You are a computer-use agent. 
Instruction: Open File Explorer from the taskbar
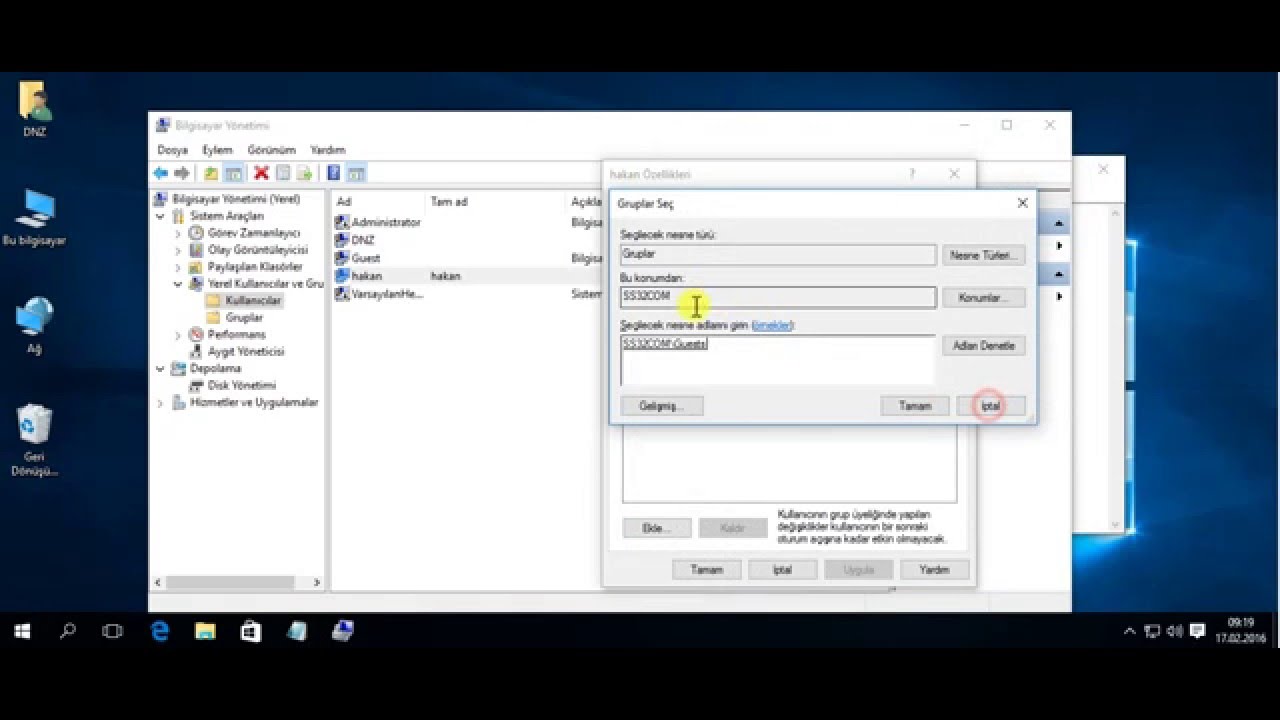click(205, 631)
